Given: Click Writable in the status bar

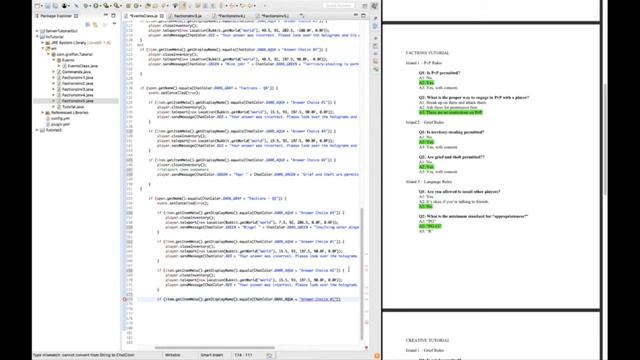Looking at the screenshot, I should coord(173,355).
